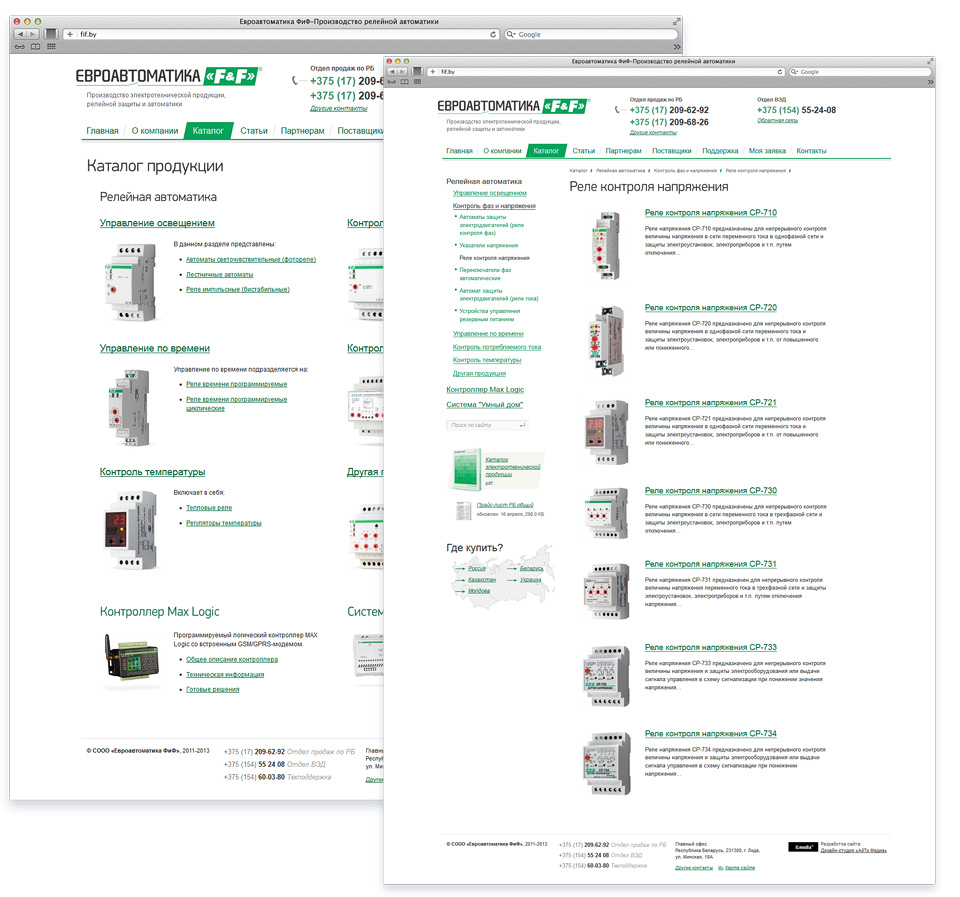This screenshot has height=897, width=960.
Task: Reload the page in the front Safari window
Action: (779, 72)
